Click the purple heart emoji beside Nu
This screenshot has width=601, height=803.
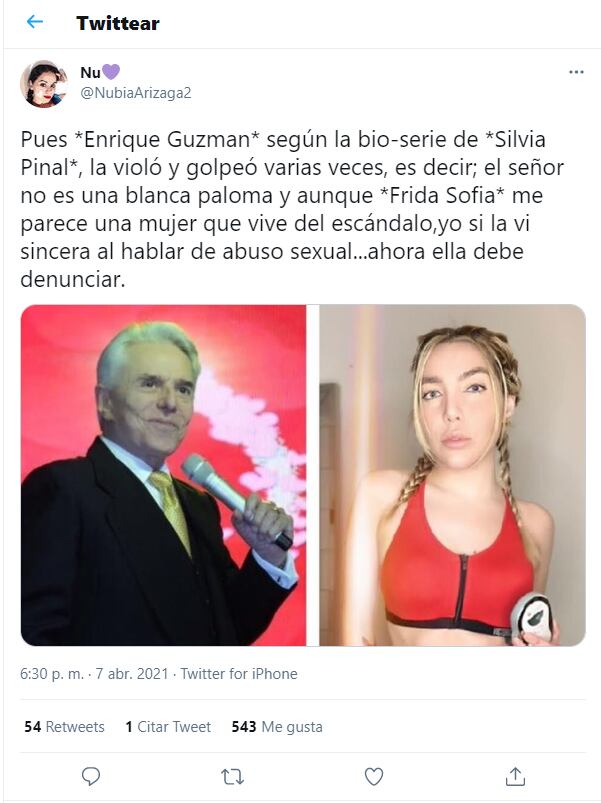tap(111, 72)
